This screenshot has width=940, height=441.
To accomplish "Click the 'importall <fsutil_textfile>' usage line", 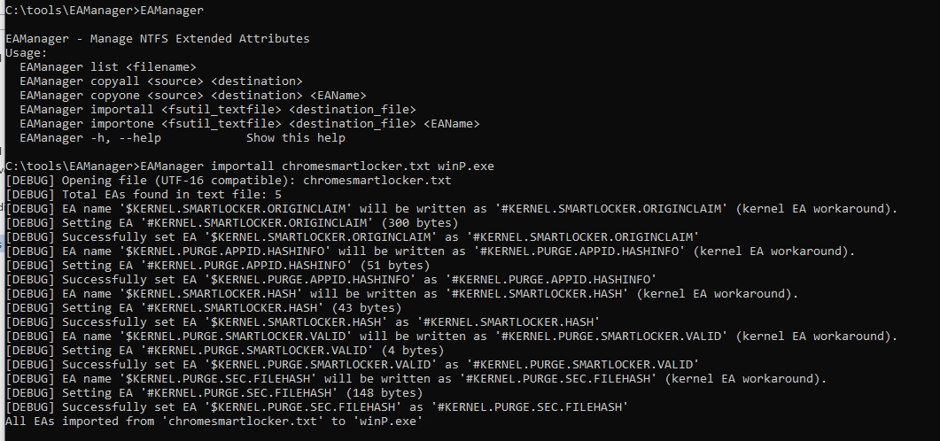I will 218,110.
